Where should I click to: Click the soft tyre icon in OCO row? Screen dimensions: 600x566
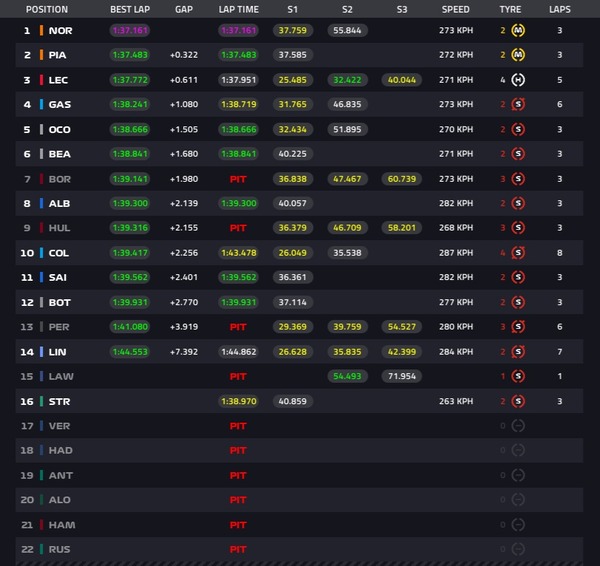(x=518, y=129)
